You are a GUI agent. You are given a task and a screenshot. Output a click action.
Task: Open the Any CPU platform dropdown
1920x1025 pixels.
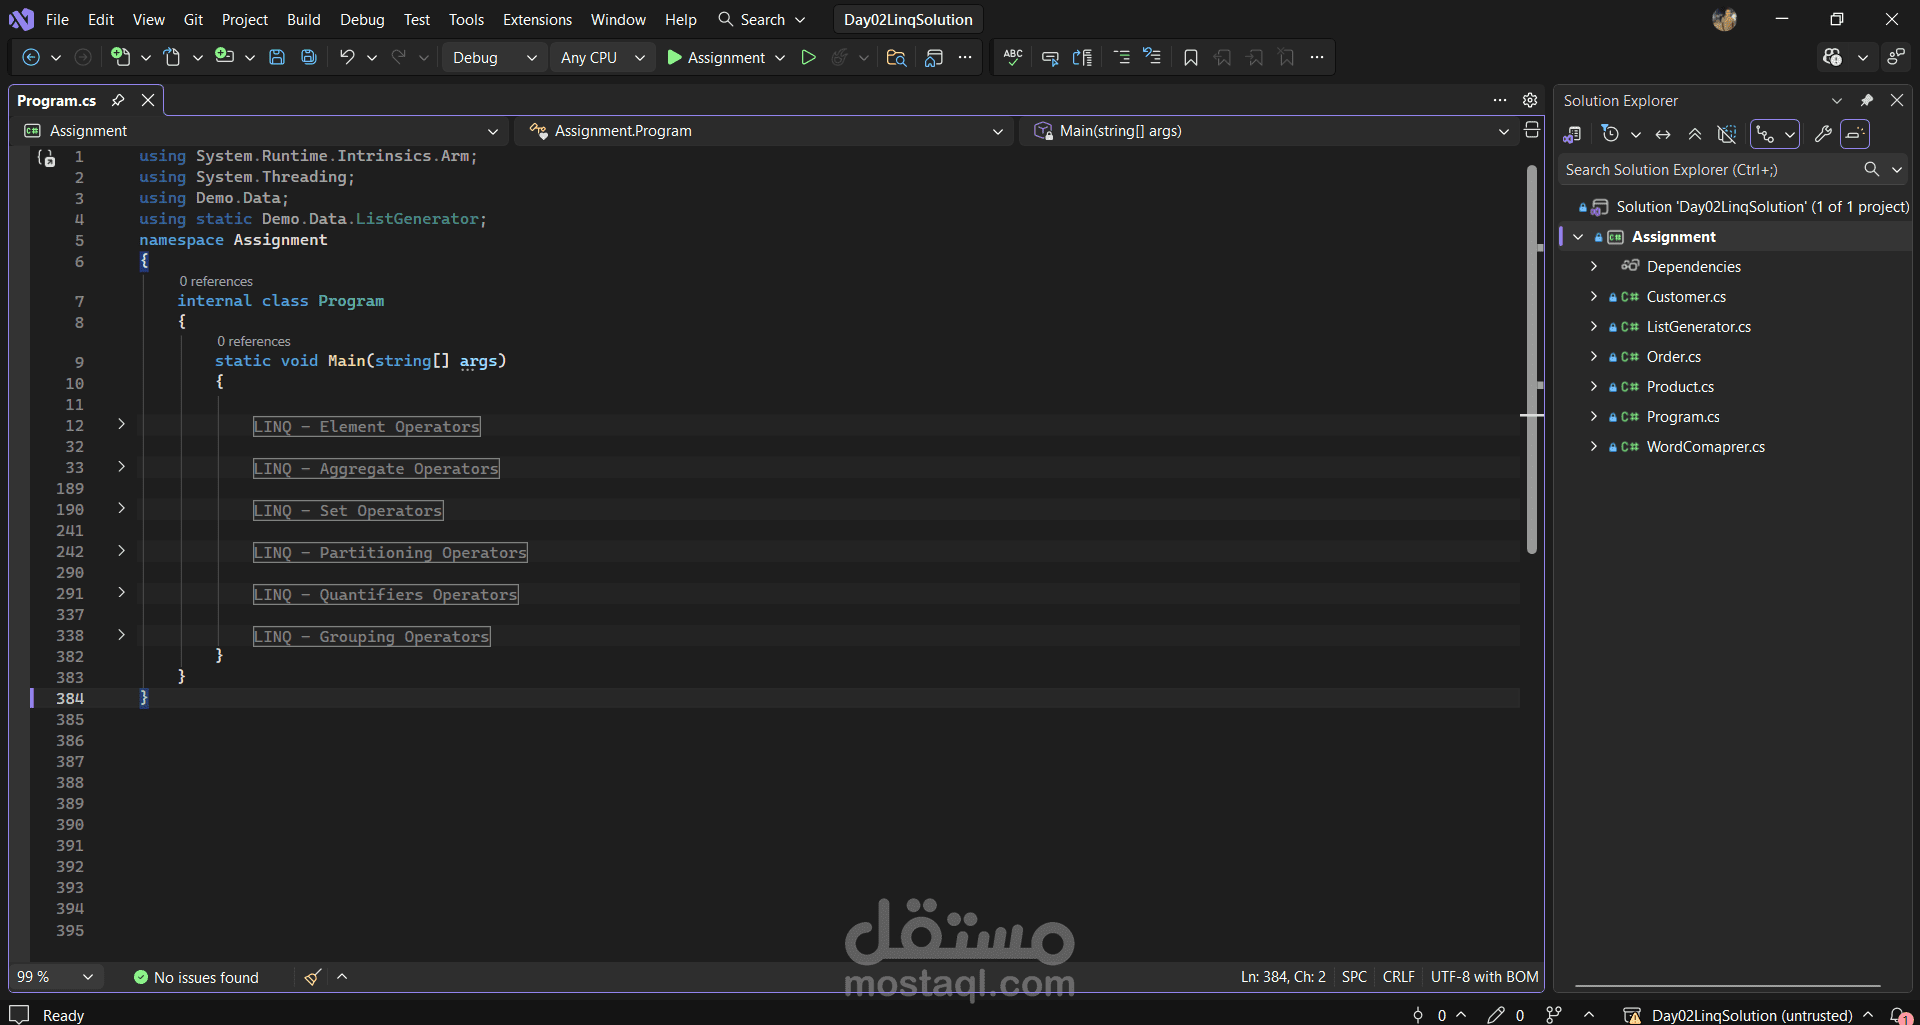pyautogui.click(x=602, y=58)
